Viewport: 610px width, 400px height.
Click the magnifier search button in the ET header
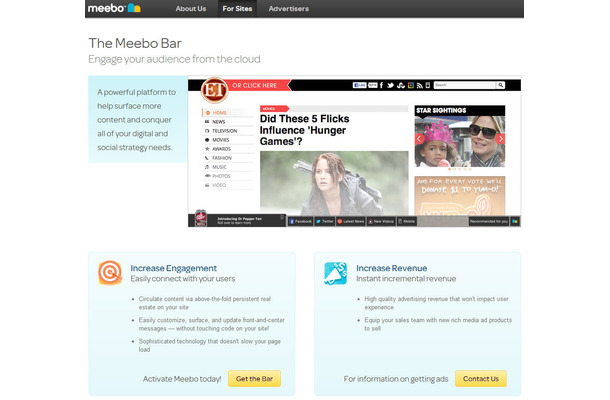[x=501, y=85]
